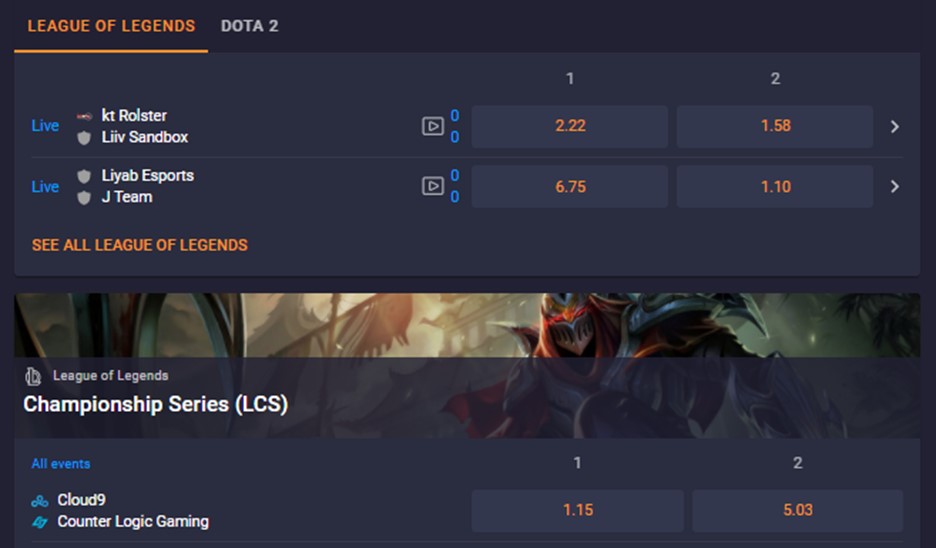This screenshot has height=548, width=936.
Task: Open live stream icon for Liyab Esports match
Action: [x=433, y=186]
